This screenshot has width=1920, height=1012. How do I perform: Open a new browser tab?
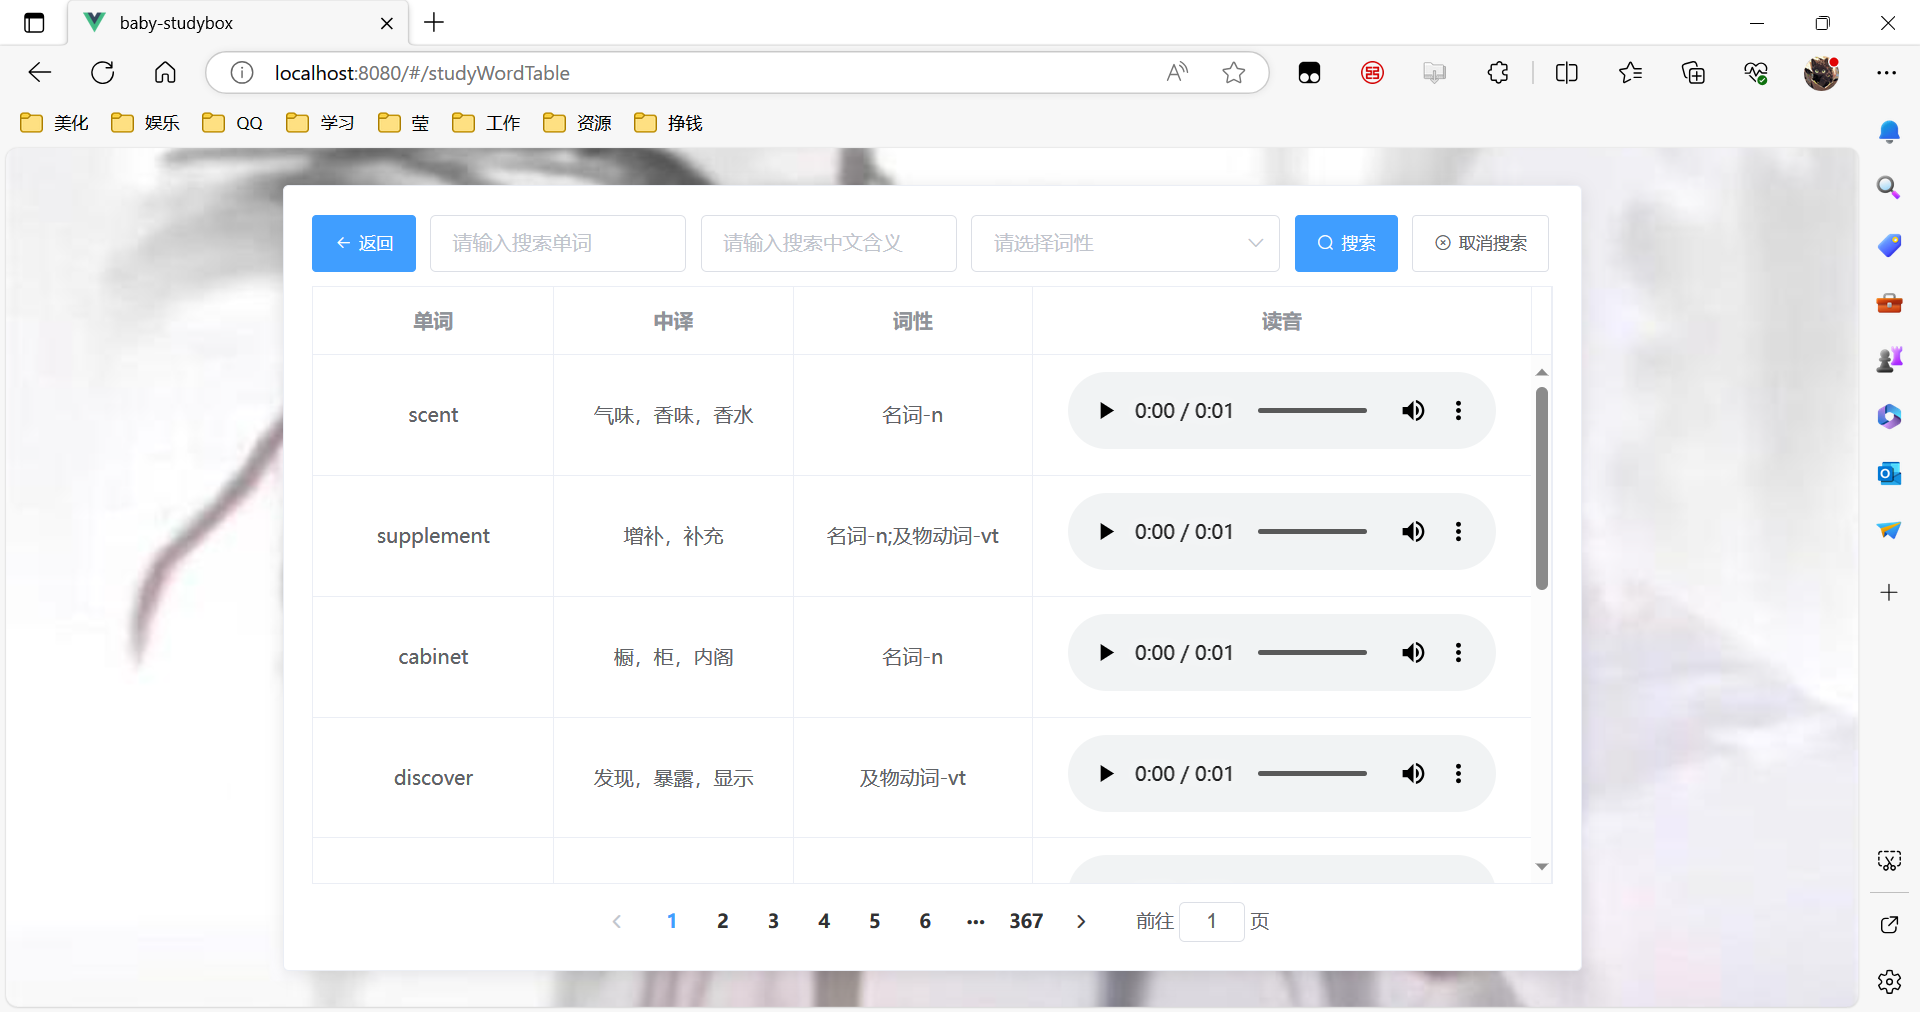click(x=434, y=23)
